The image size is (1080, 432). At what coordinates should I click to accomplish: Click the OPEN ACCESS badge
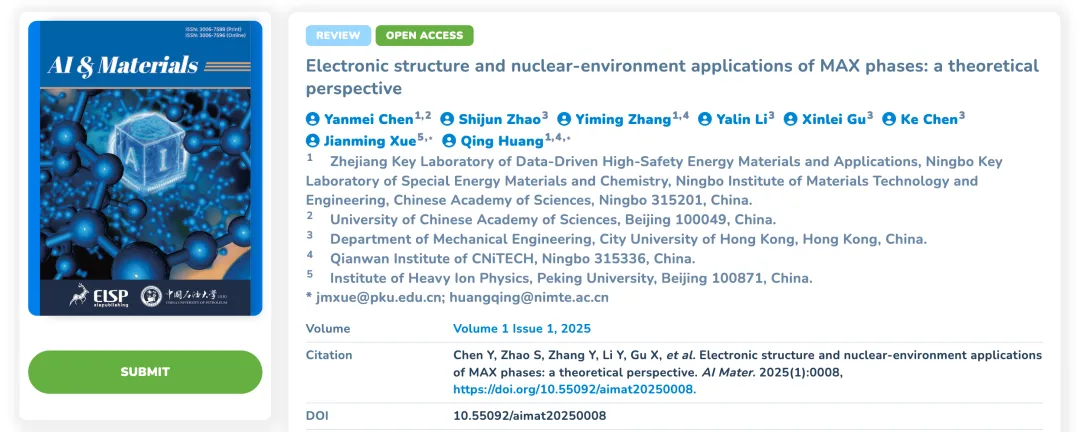point(424,36)
